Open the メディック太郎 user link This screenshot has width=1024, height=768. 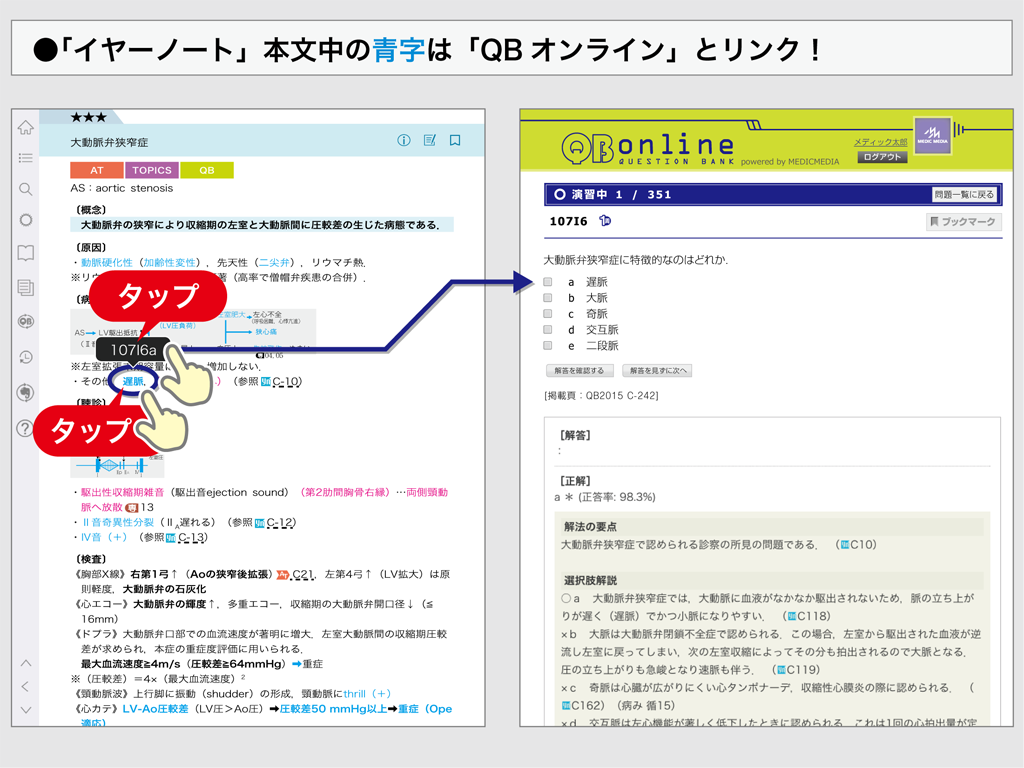point(880,142)
